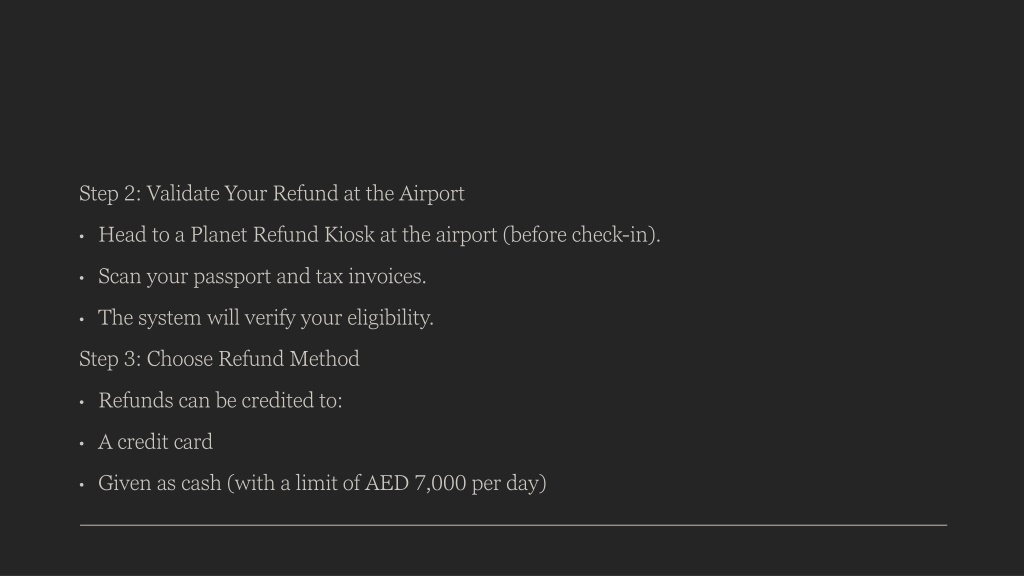Viewport: 1024px width, 576px height.
Task: Click the text (before check-in)
Action: [x=582, y=235]
